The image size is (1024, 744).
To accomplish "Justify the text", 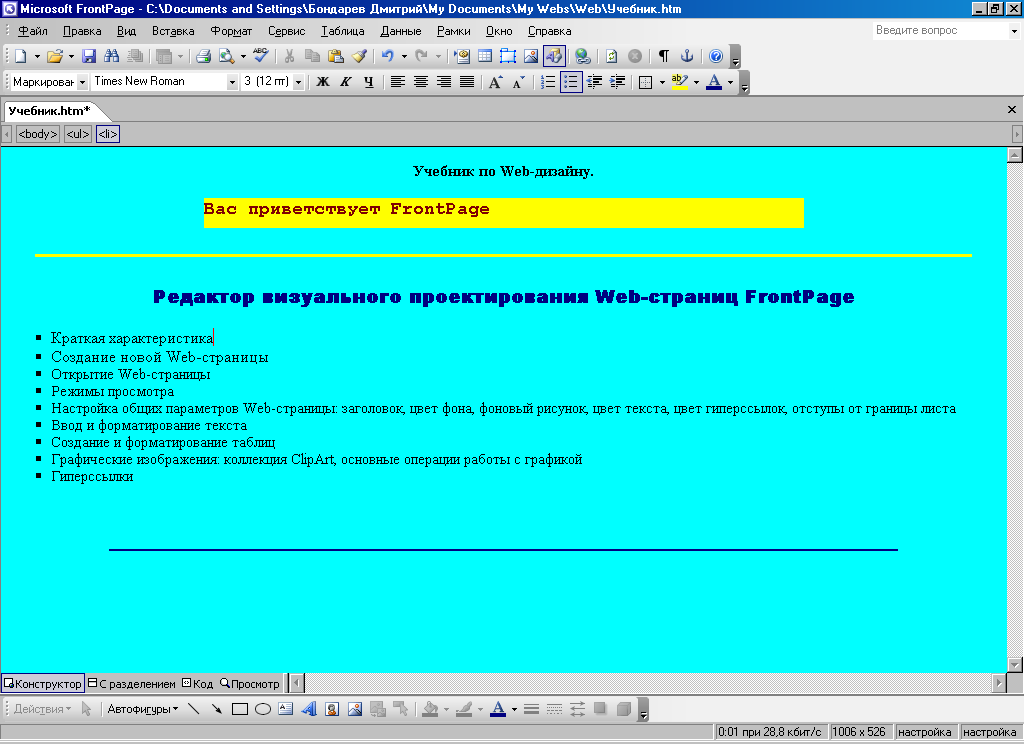I will (x=467, y=82).
